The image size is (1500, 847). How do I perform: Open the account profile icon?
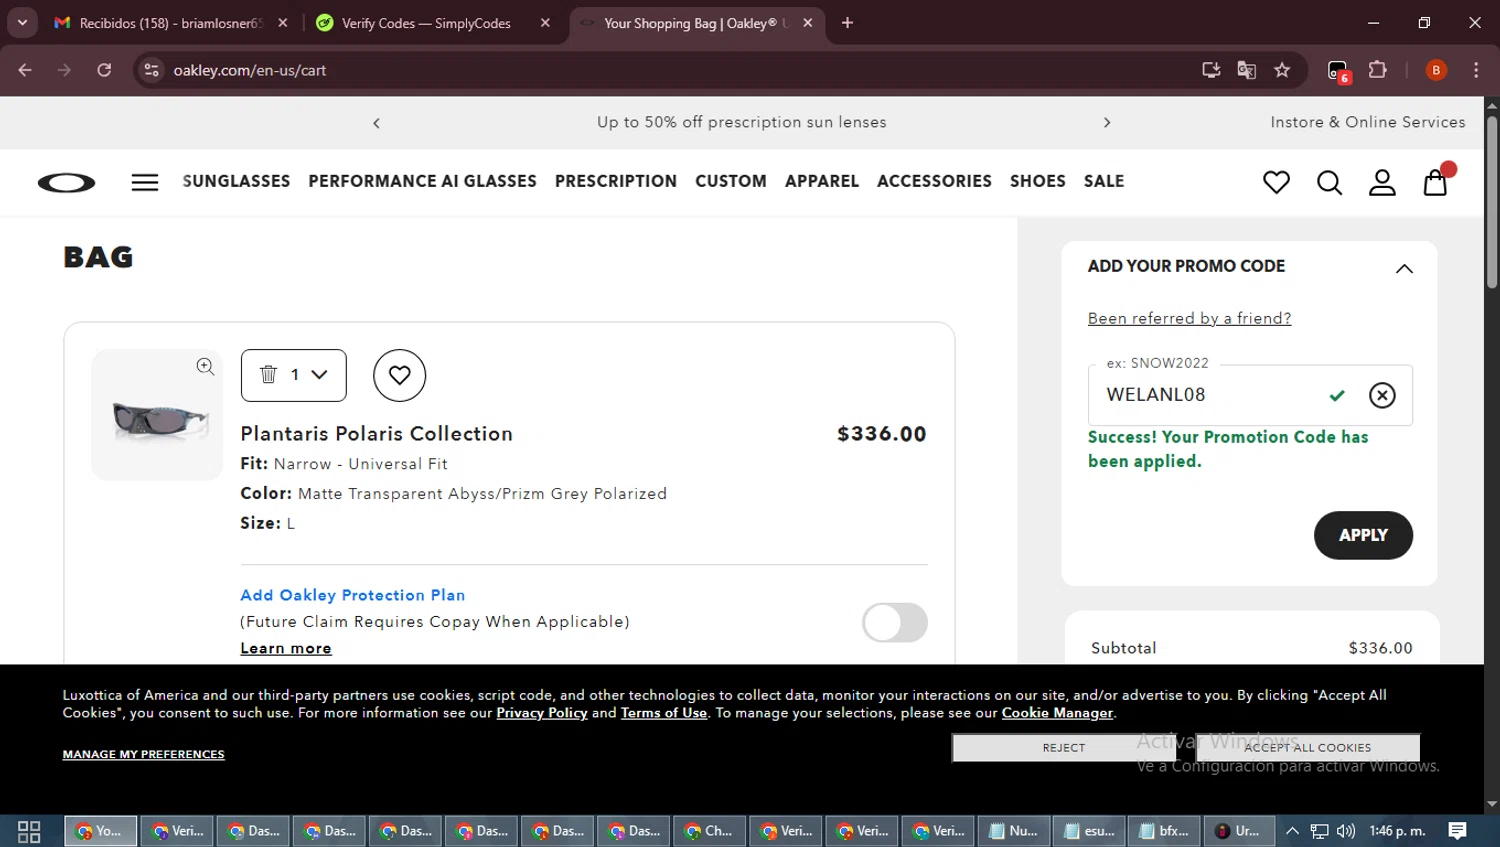1382,182
